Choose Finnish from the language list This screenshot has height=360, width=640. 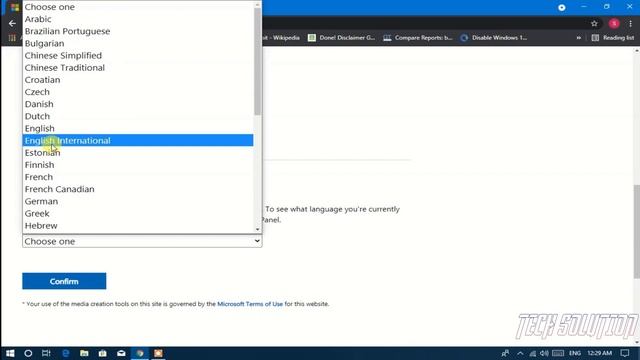(x=138, y=165)
